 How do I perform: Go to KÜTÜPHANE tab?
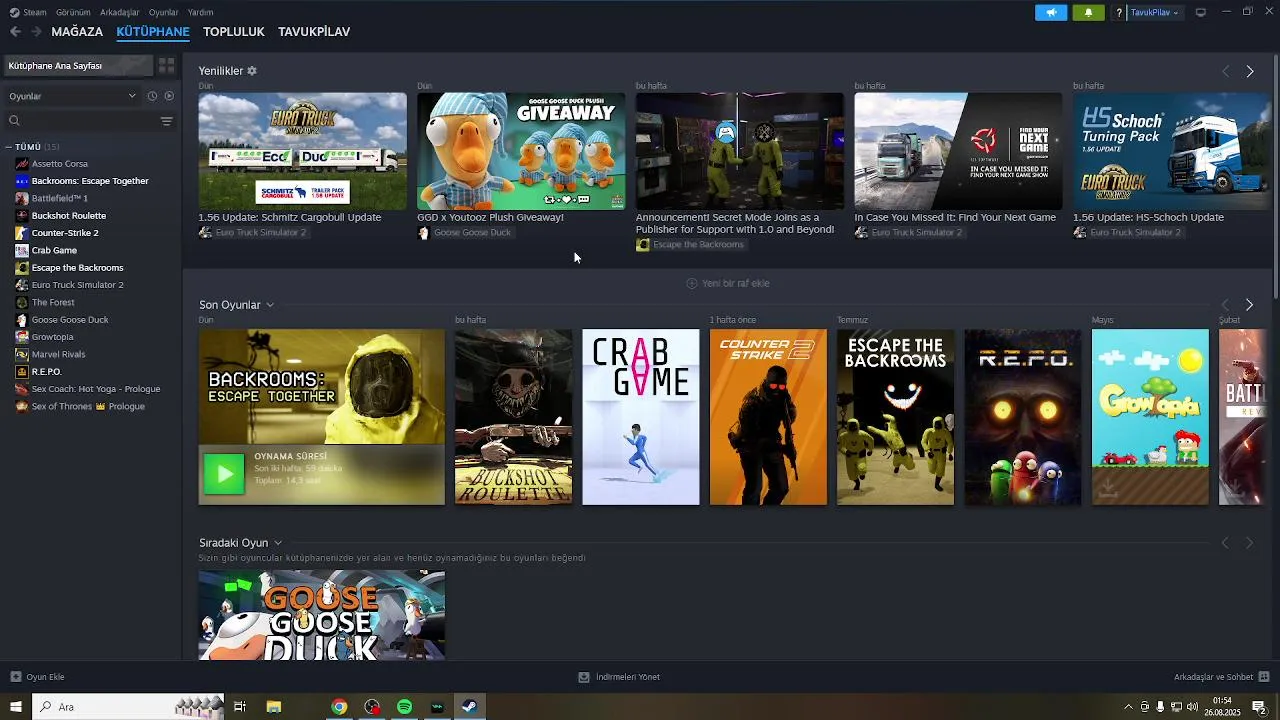click(x=153, y=32)
